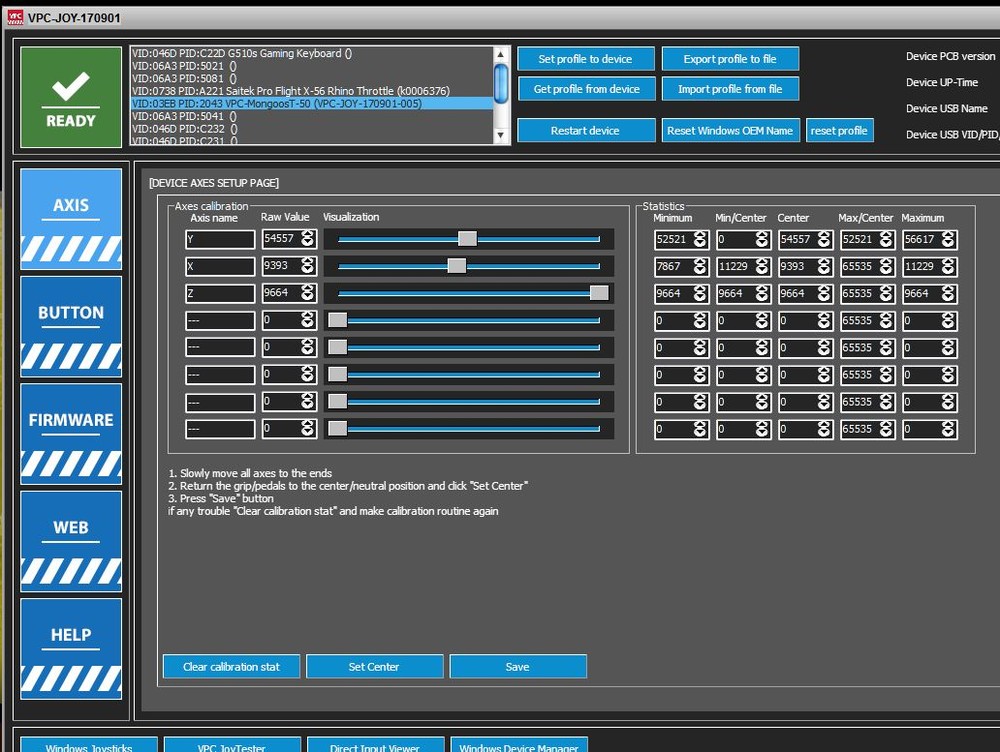Viewport: 1000px width, 752px height.
Task: Click Set profile to device
Action: (586, 58)
